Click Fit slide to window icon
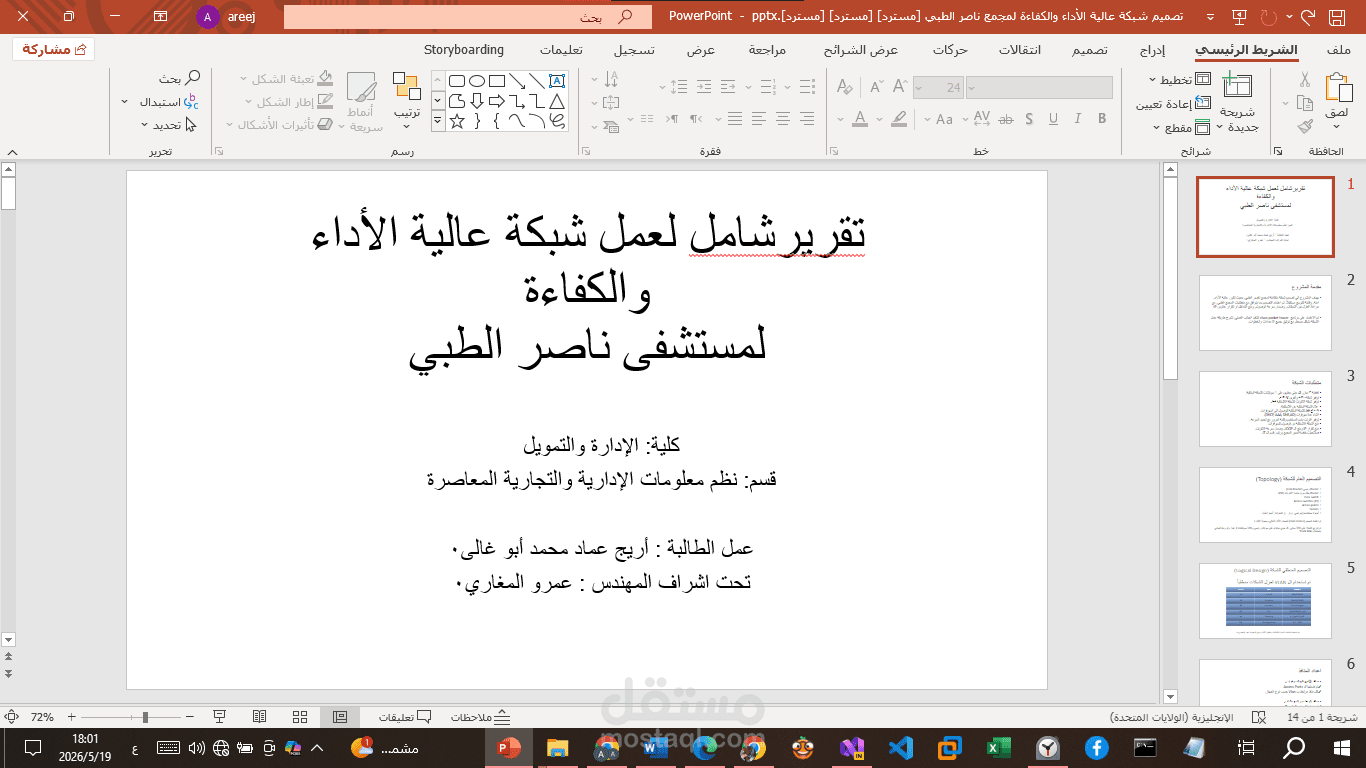 click(x=11, y=717)
